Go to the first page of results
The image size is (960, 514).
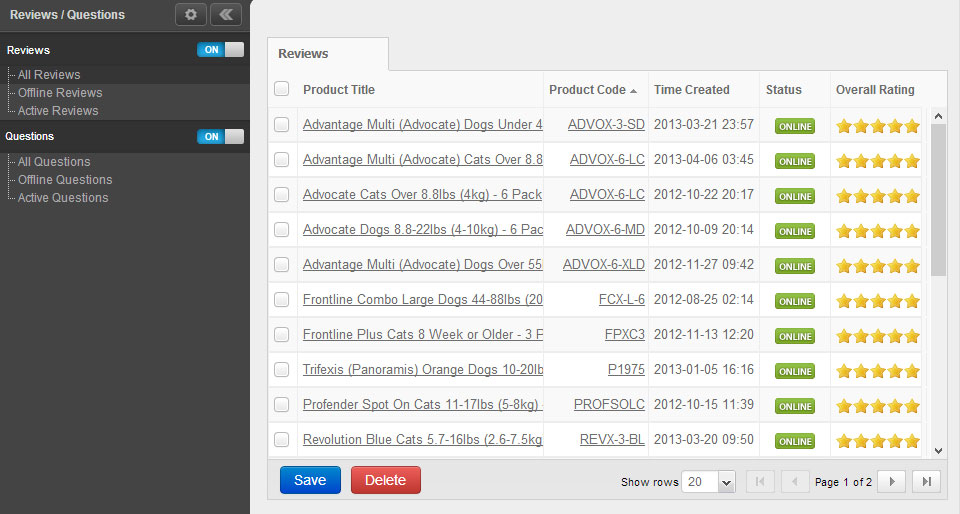760,482
